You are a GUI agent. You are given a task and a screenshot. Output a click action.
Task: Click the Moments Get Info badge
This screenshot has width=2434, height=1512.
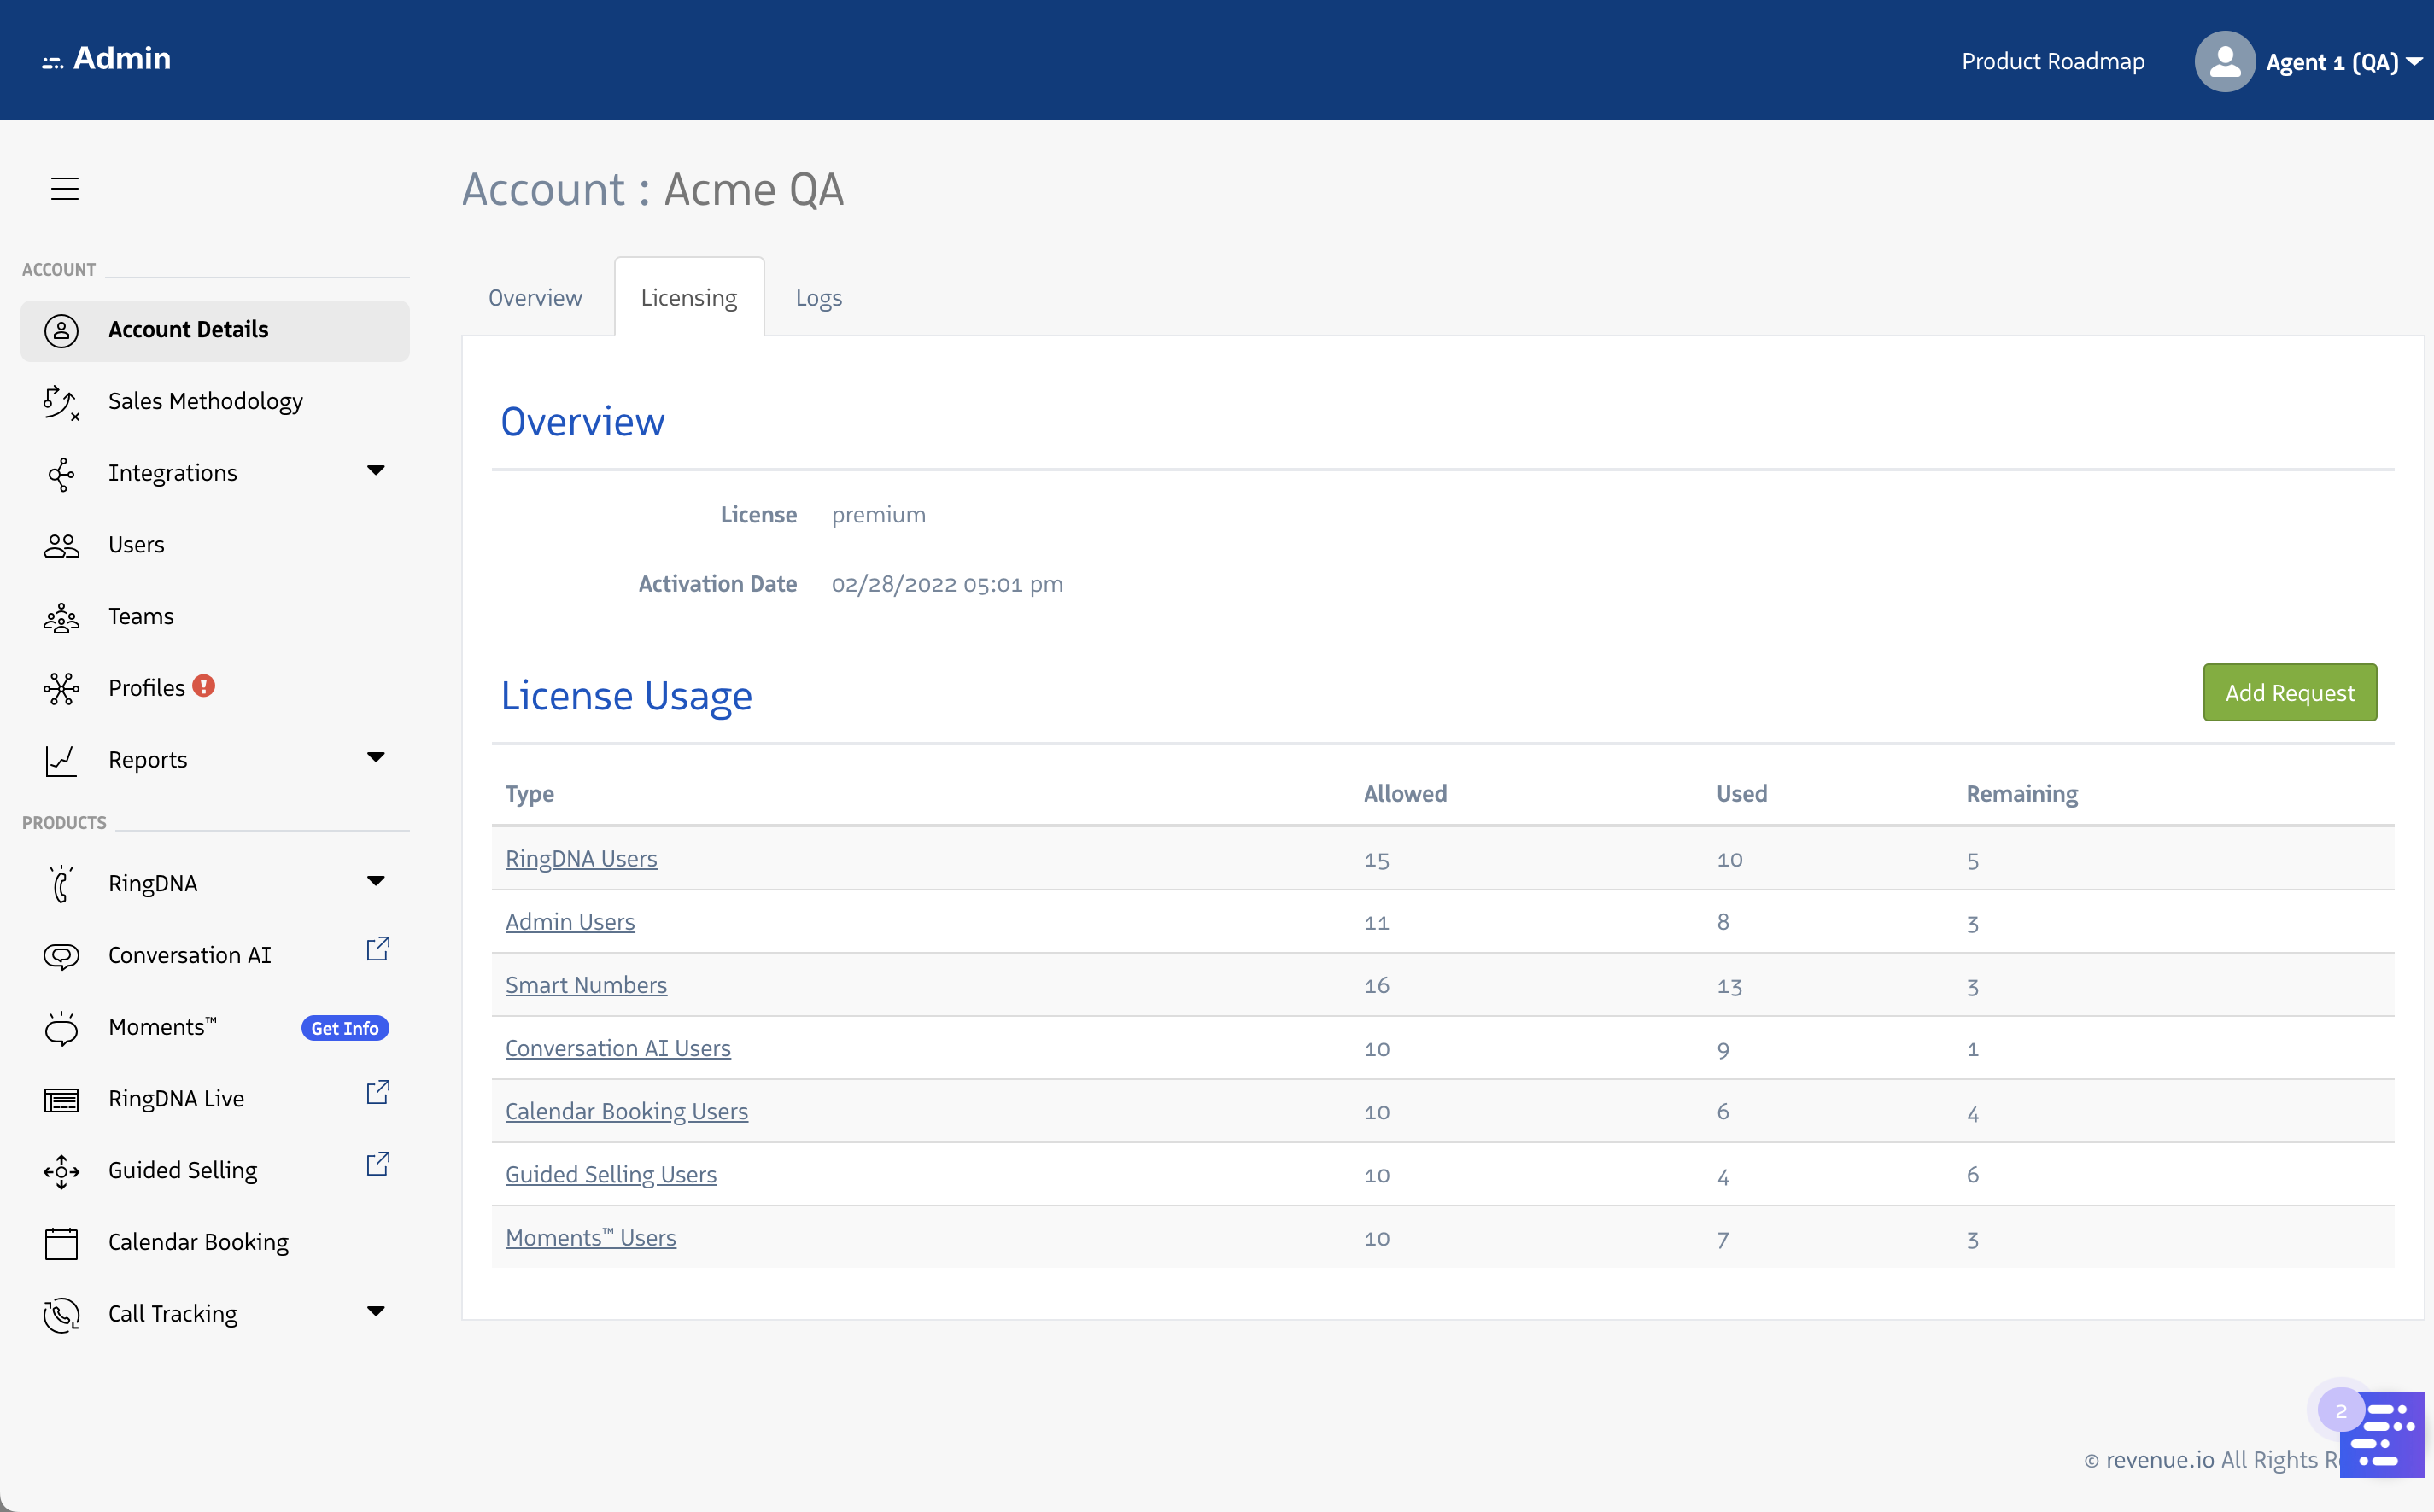click(345, 1028)
